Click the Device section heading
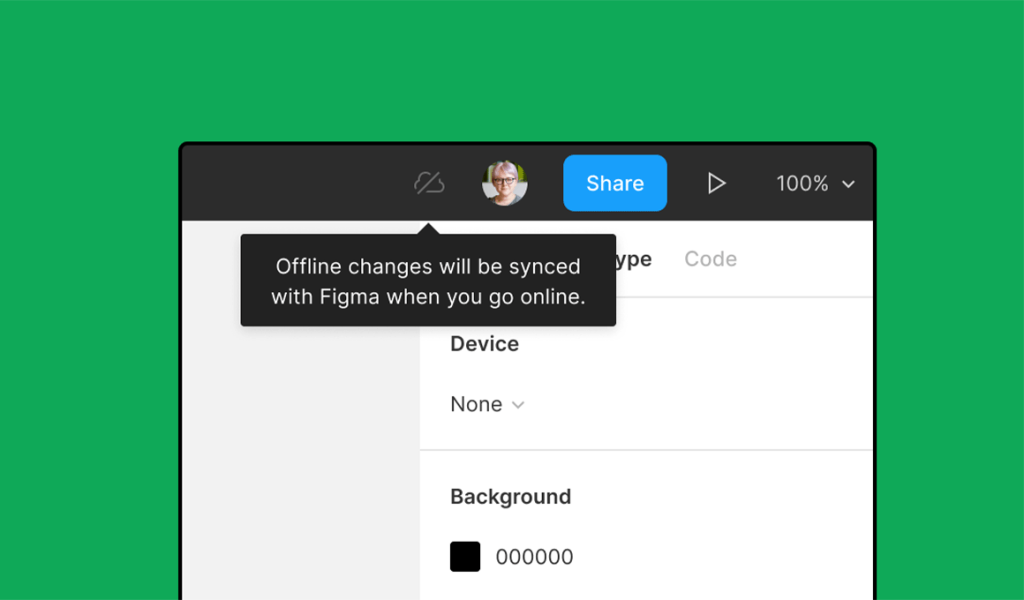Image resolution: width=1024 pixels, height=600 pixels. pyautogui.click(x=484, y=344)
